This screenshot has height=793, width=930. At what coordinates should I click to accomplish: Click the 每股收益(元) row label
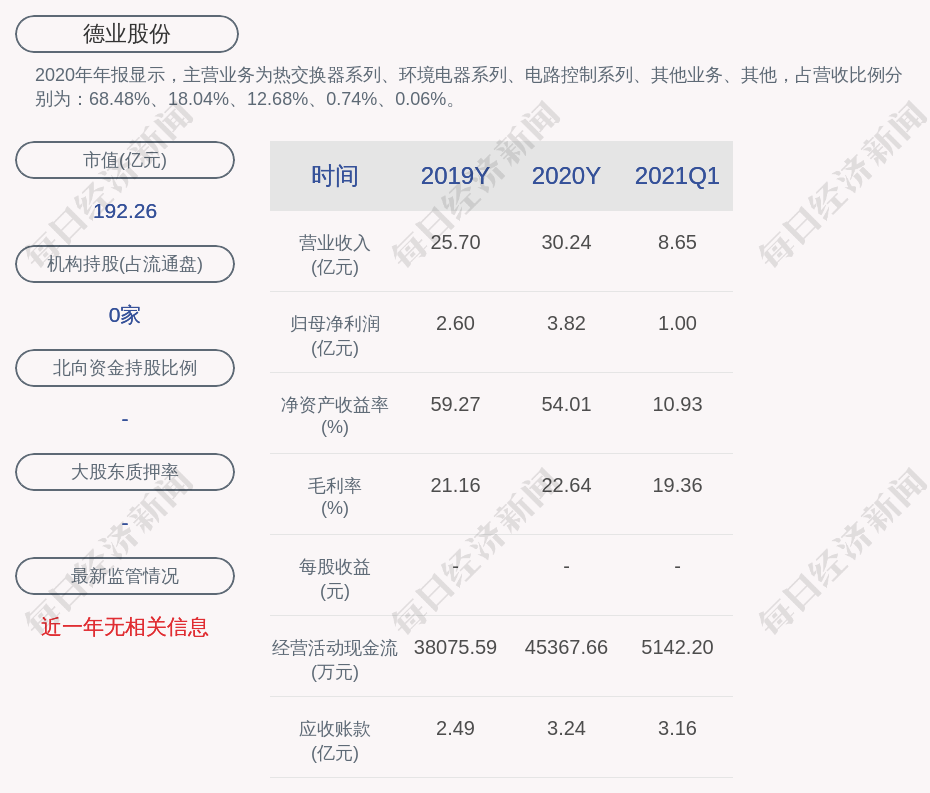point(335,579)
